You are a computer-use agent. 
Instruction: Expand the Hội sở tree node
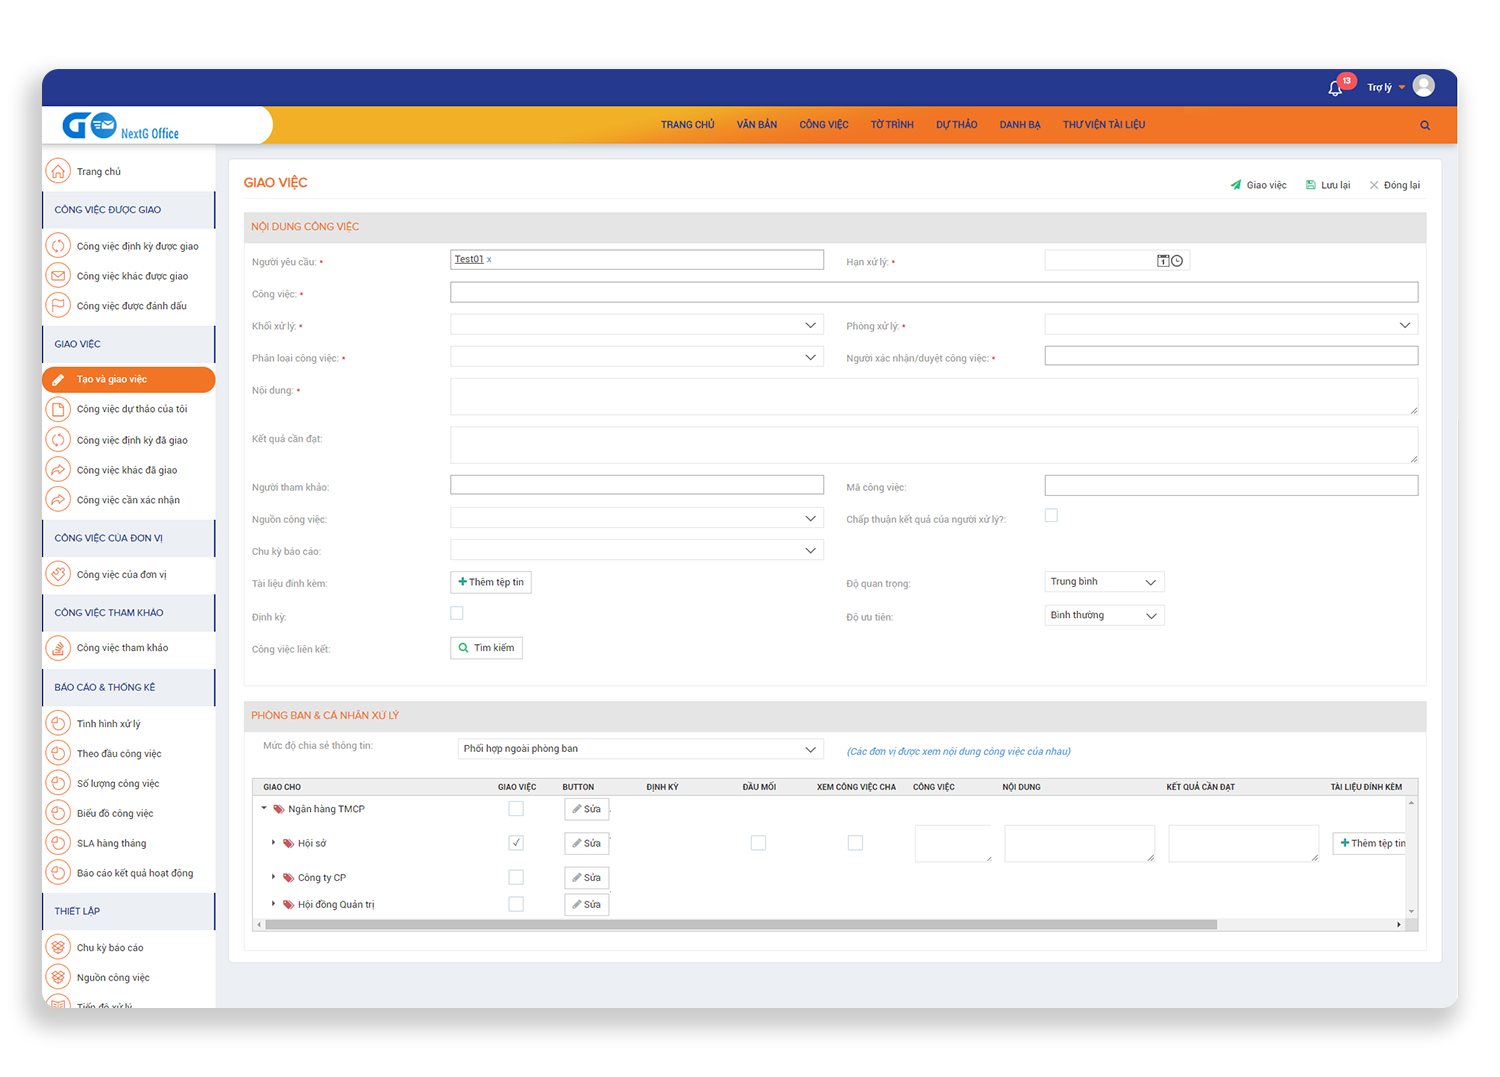(x=274, y=843)
